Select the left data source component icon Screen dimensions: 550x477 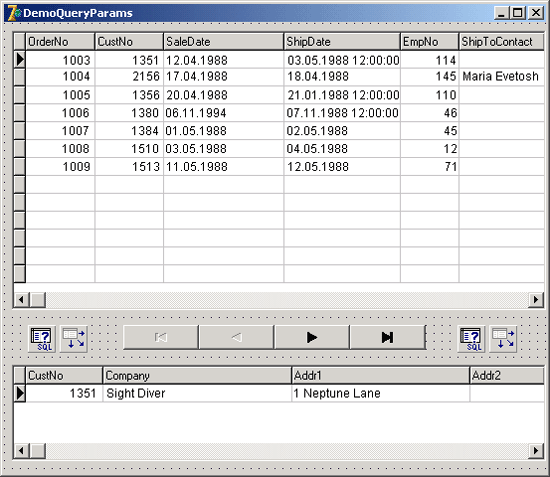(74, 339)
